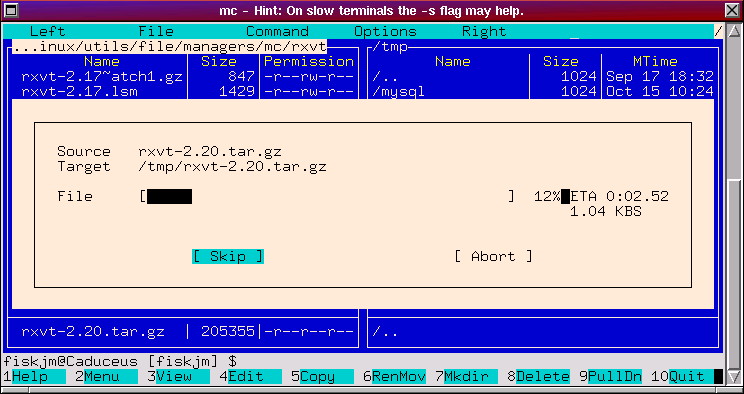Click the scrollbar up arrow

(734, 32)
